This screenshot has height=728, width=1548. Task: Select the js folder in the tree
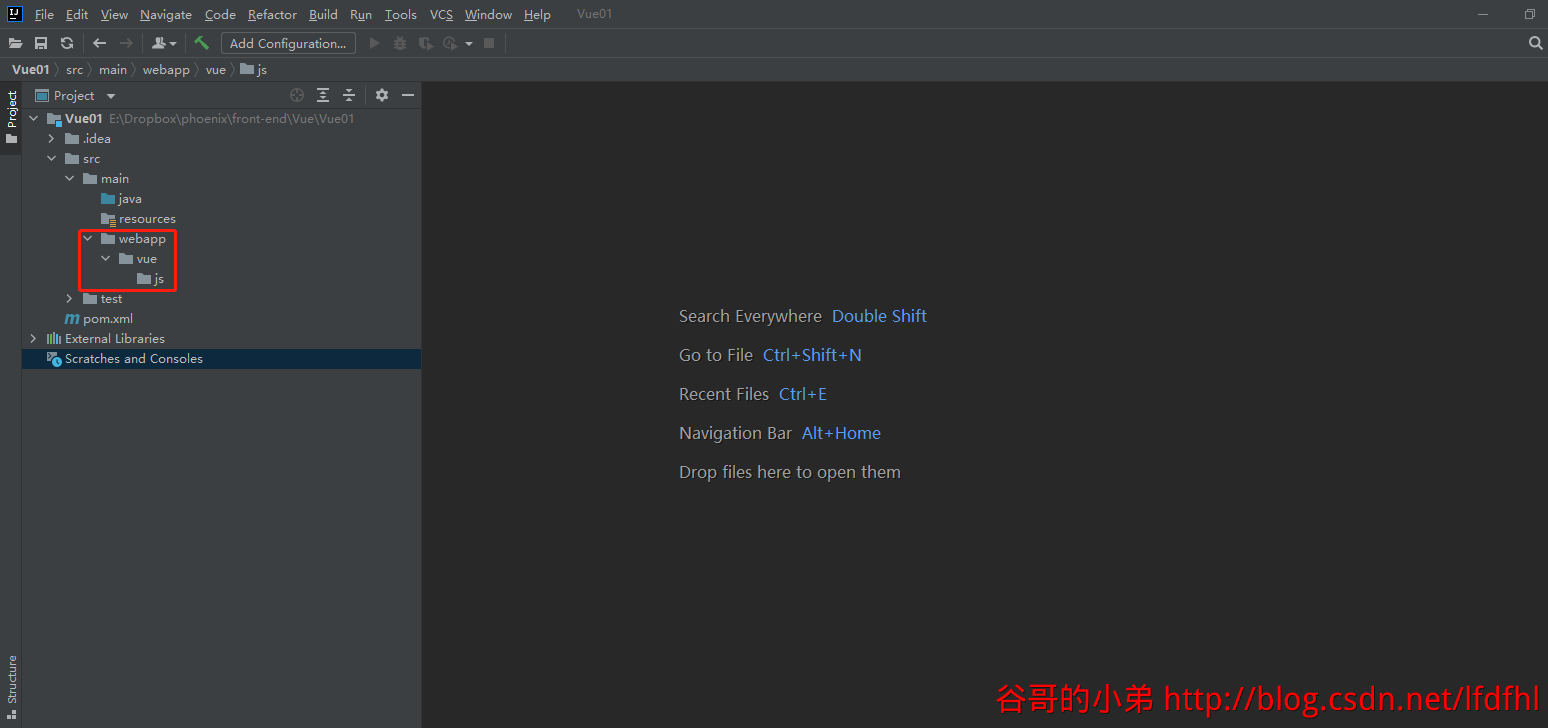click(x=158, y=279)
